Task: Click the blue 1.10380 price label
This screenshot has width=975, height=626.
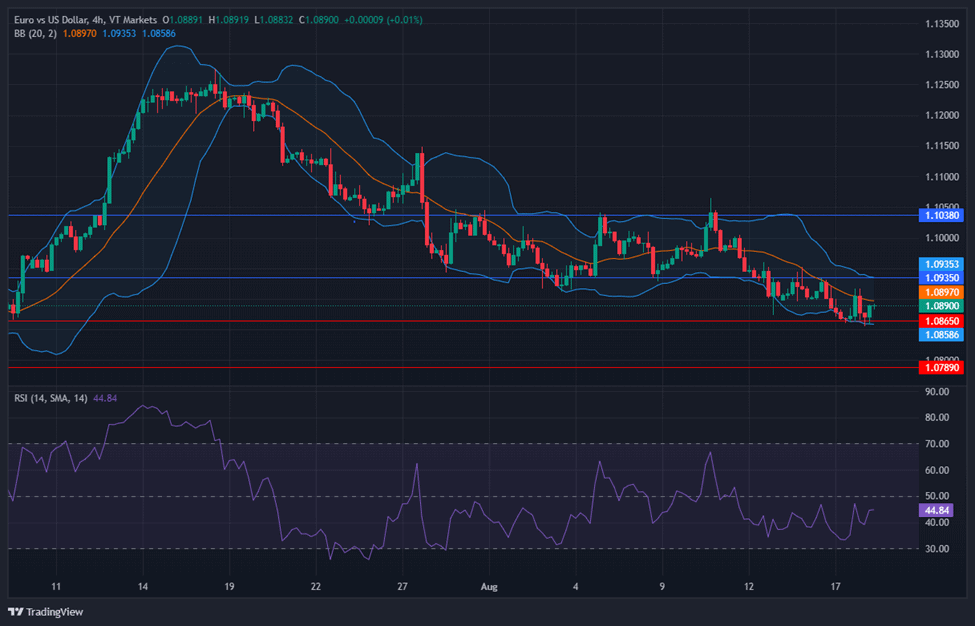Action: point(941,215)
